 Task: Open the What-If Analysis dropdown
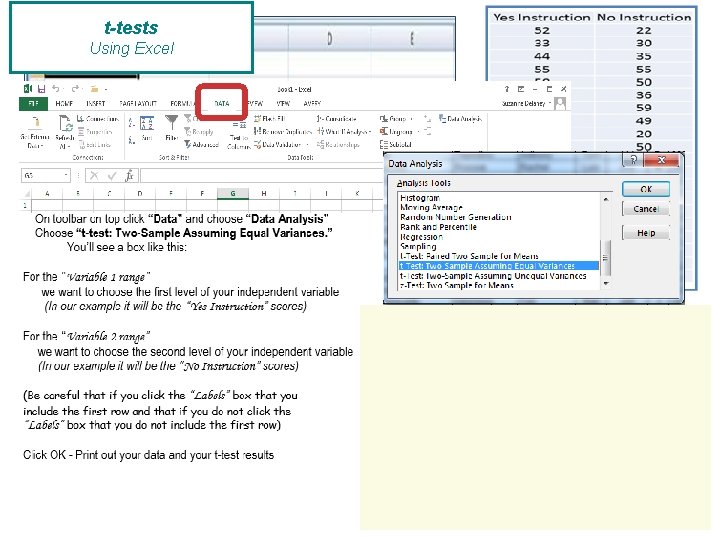coord(370,132)
